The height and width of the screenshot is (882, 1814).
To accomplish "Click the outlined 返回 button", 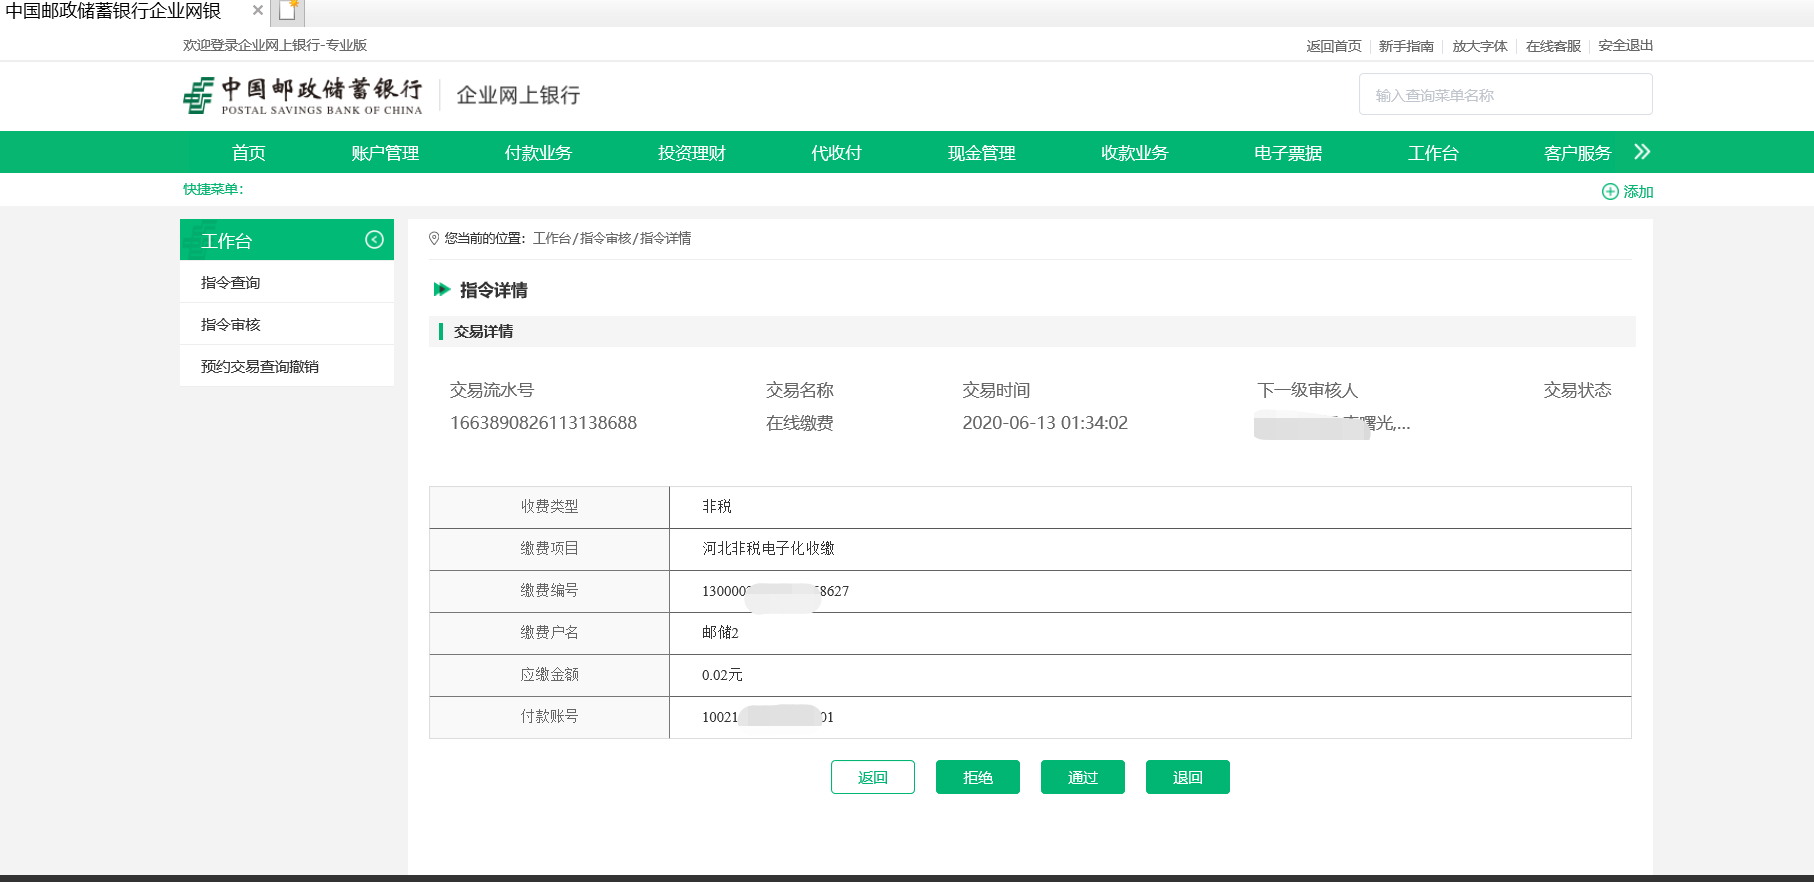I will click(872, 777).
